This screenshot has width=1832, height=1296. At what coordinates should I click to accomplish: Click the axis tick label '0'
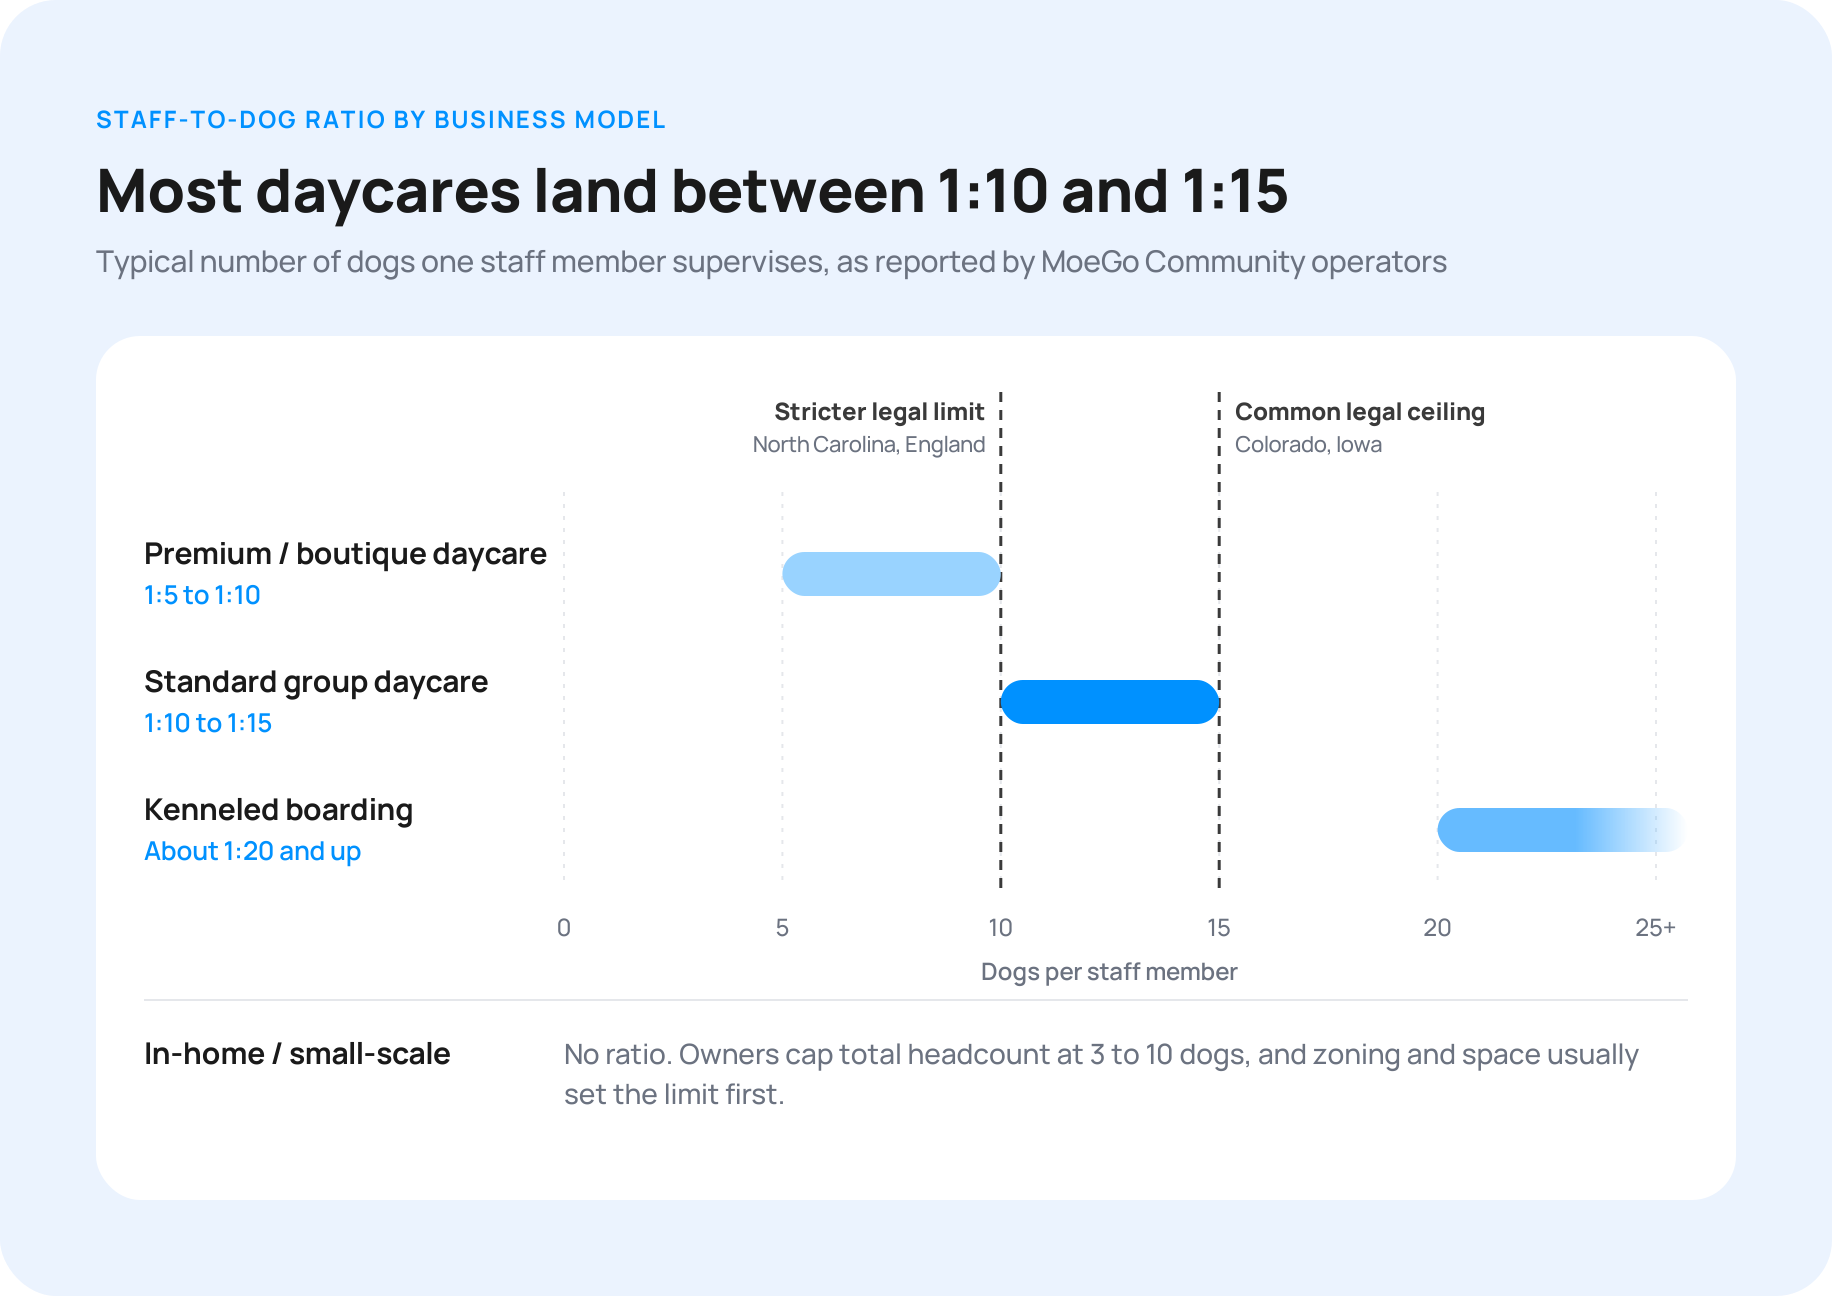[x=564, y=928]
